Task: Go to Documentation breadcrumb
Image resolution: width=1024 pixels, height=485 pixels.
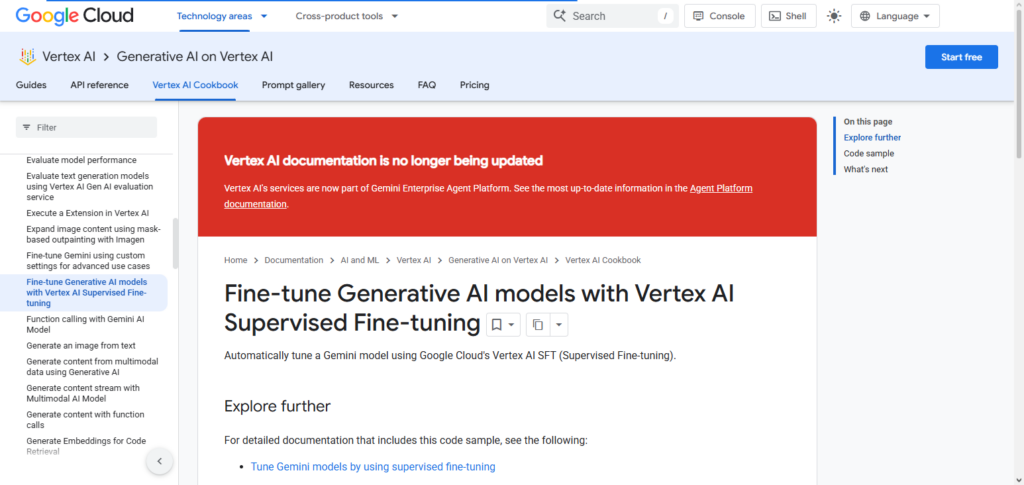Action: click(x=294, y=260)
